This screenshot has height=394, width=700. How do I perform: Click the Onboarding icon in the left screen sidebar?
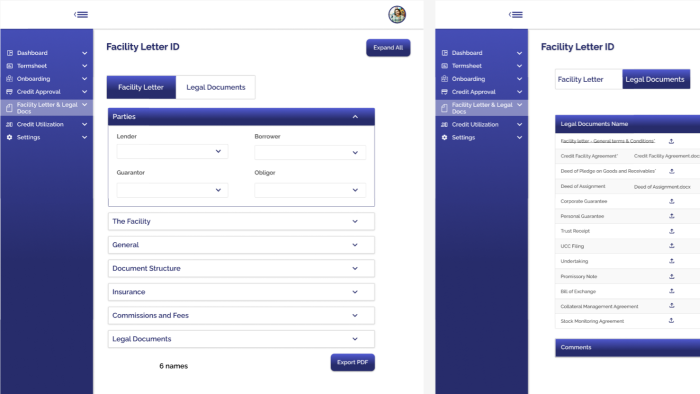tap(10, 79)
